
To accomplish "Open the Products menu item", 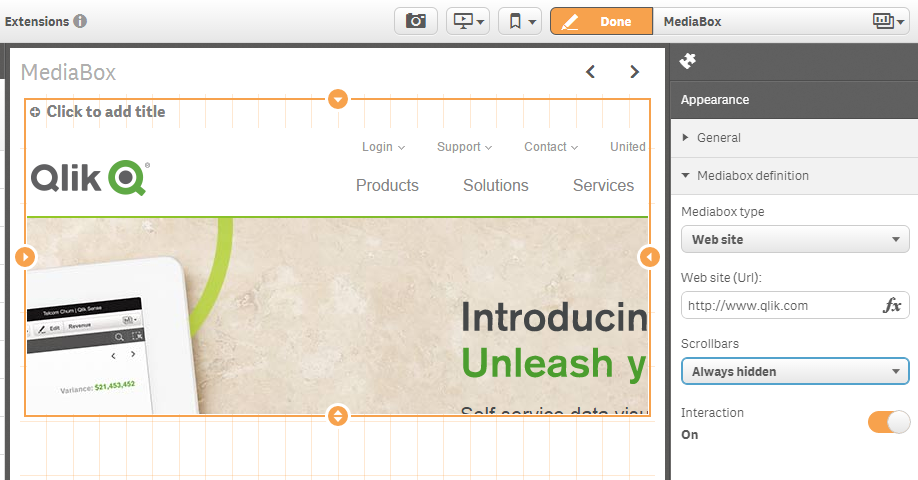I will [387, 186].
